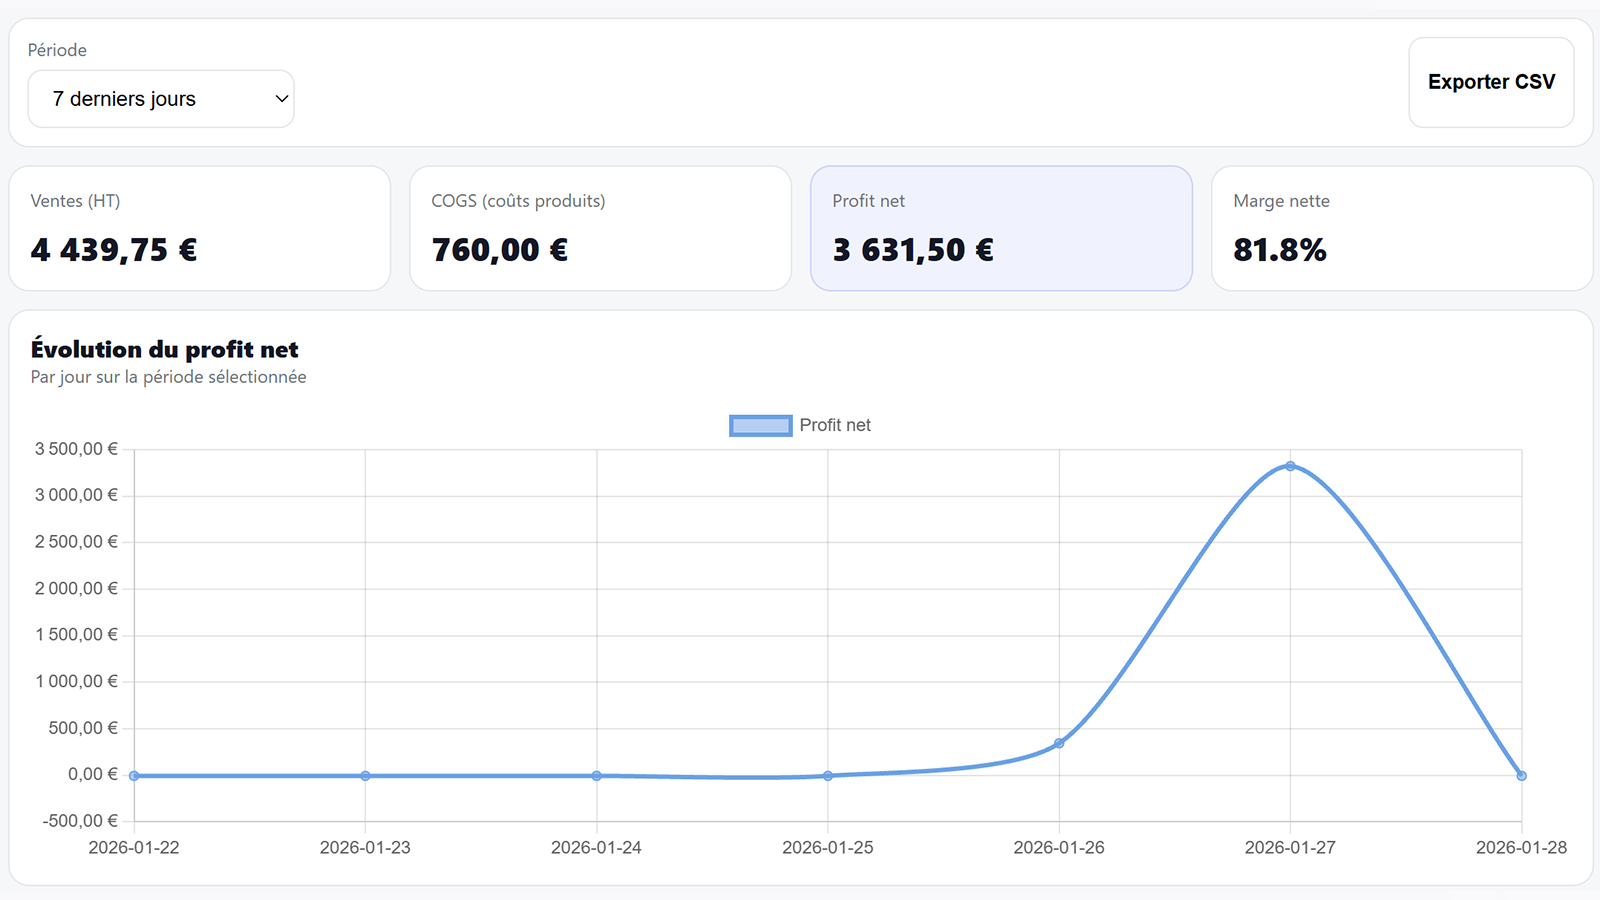Click the first data point on 2026-01-22
The height and width of the screenshot is (900, 1600).
(x=134, y=774)
